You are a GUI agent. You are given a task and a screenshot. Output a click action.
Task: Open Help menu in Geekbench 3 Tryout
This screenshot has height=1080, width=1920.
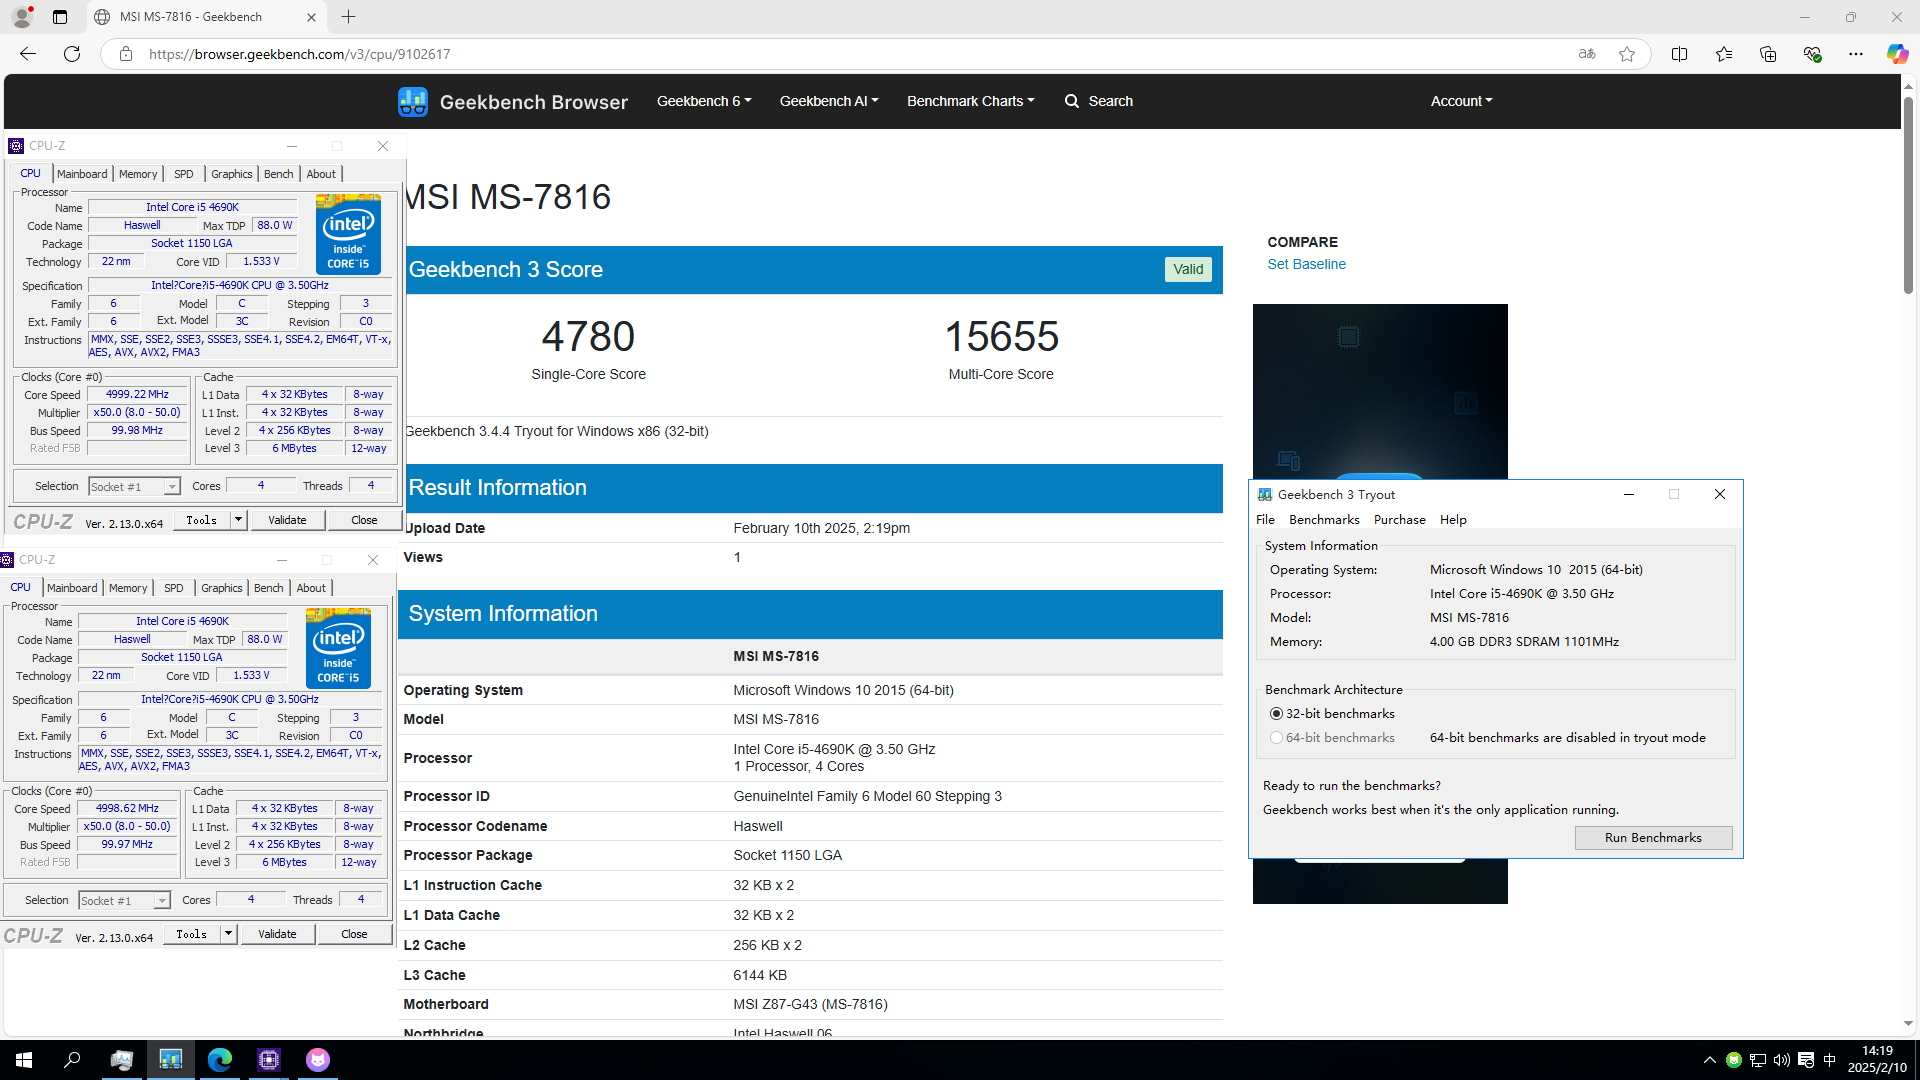click(1453, 520)
